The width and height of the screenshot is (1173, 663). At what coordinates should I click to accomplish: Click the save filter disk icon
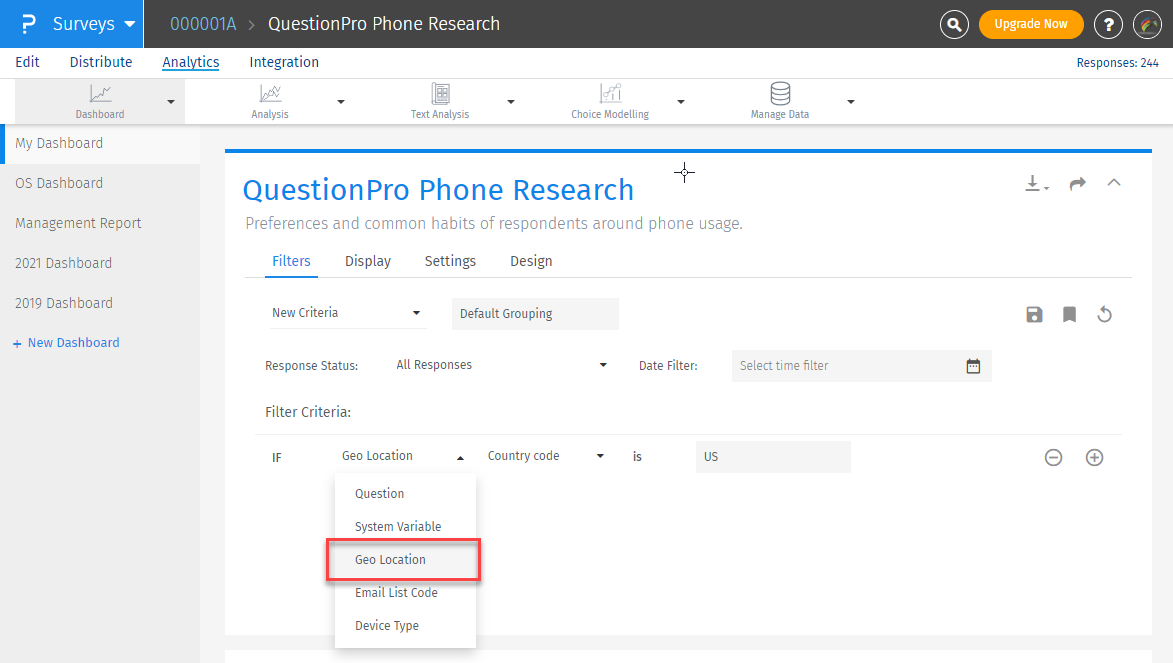1034,314
